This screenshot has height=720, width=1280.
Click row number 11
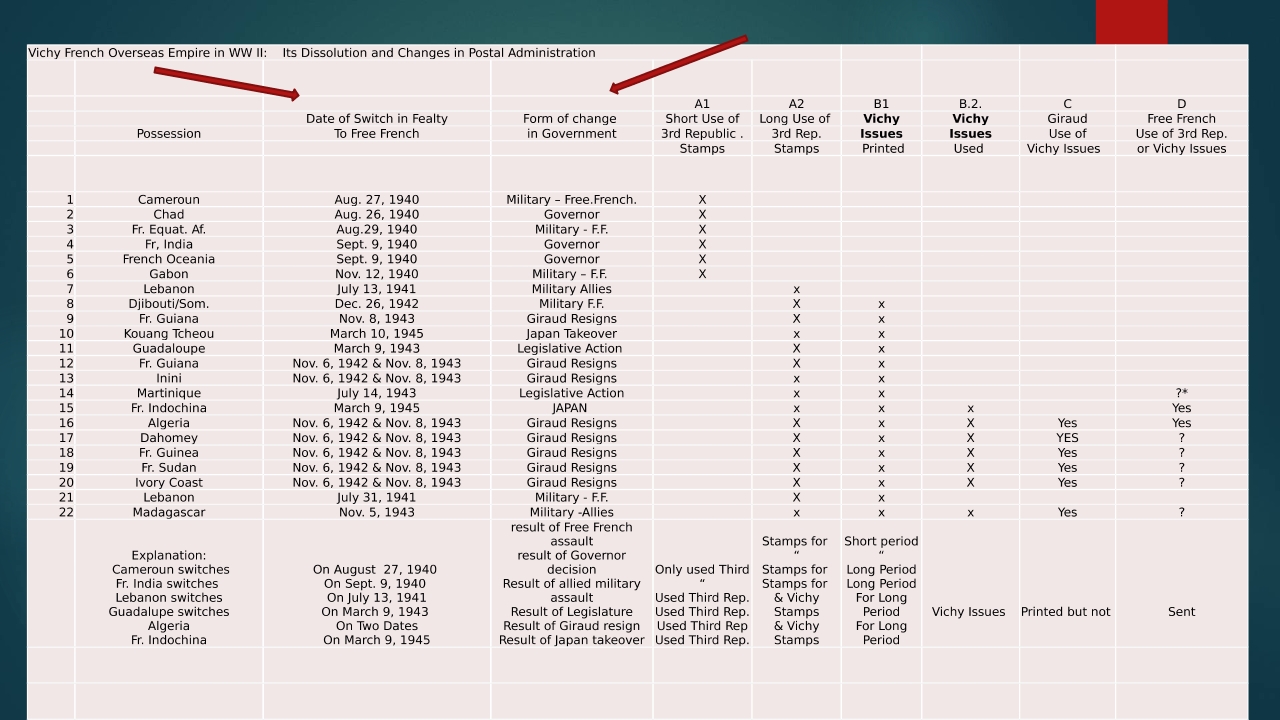[66, 349]
